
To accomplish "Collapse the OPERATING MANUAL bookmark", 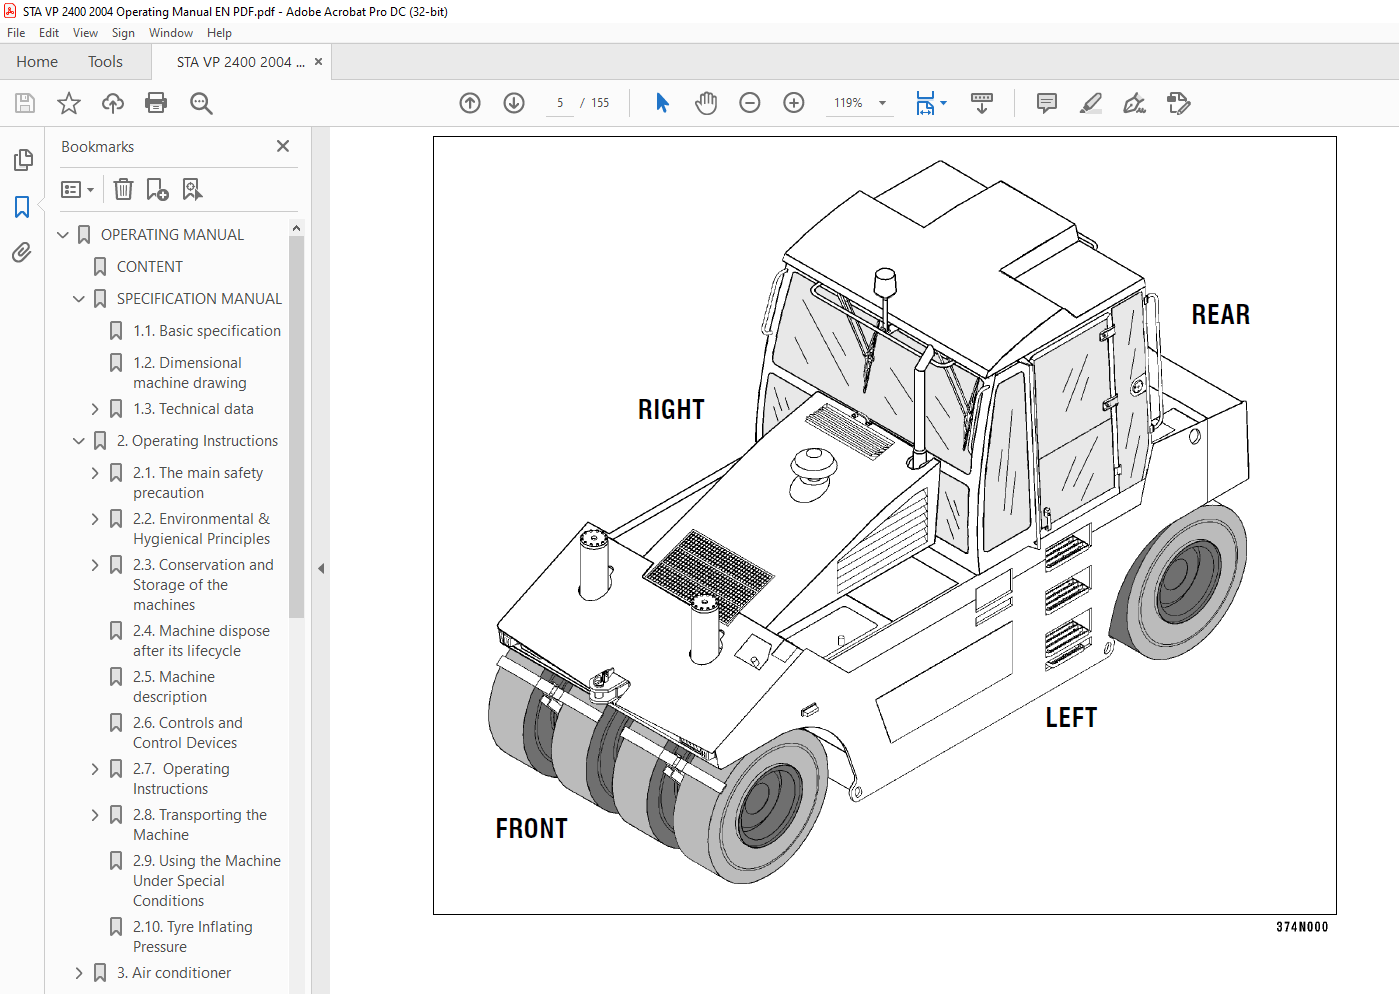I will 63,235.
